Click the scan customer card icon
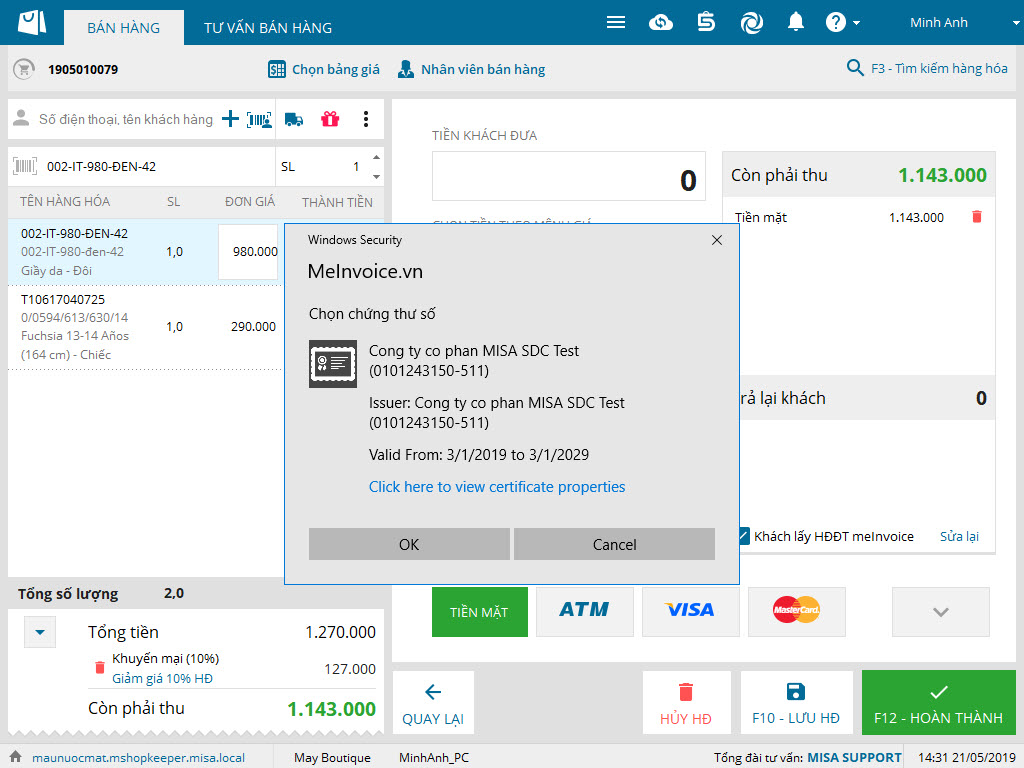Image resolution: width=1024 pixels, height=768 pixels. [x=259, y=120]
